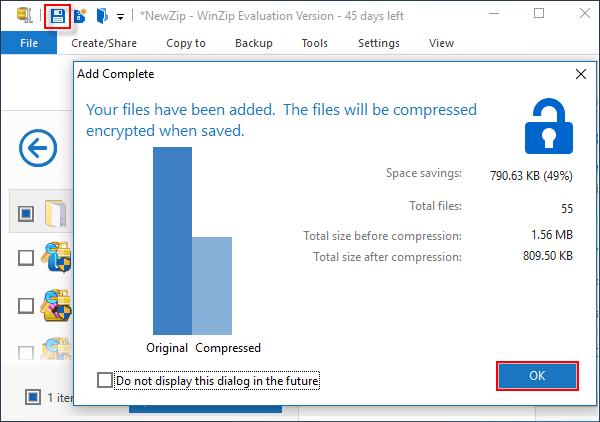Screen dimensions: 600x422
Task: Open the File menu
Action: [29, 43]
